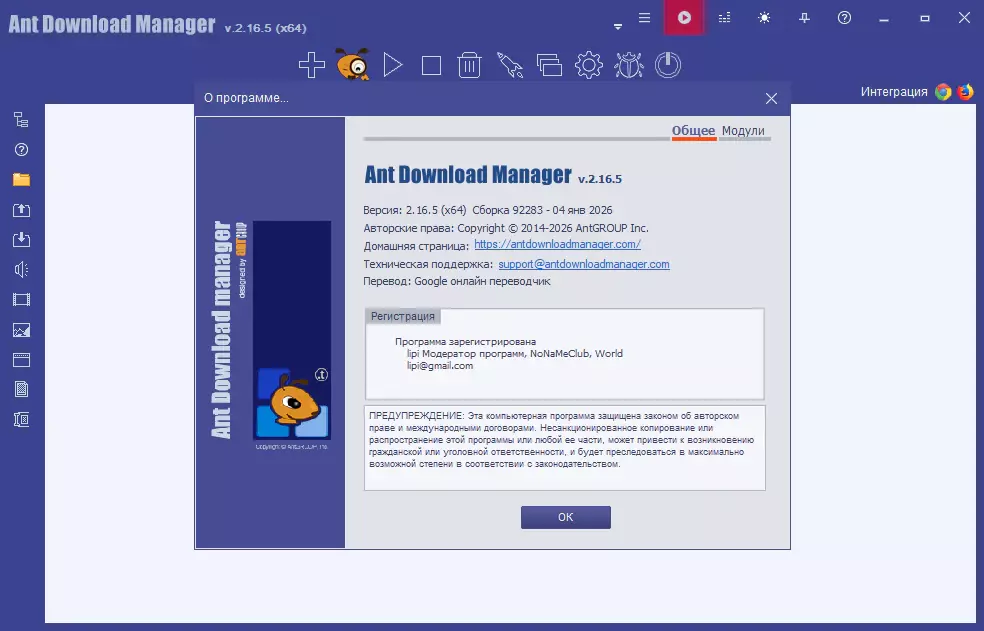Click the Add download plus icon
This screenshot has height=631, width=984.
311,65
